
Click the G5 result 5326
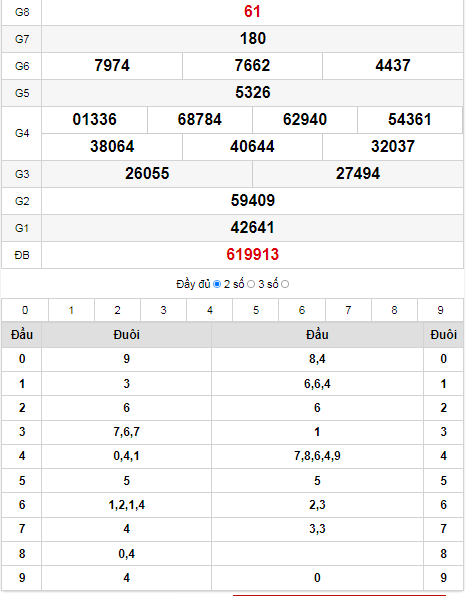coord(253,93)
